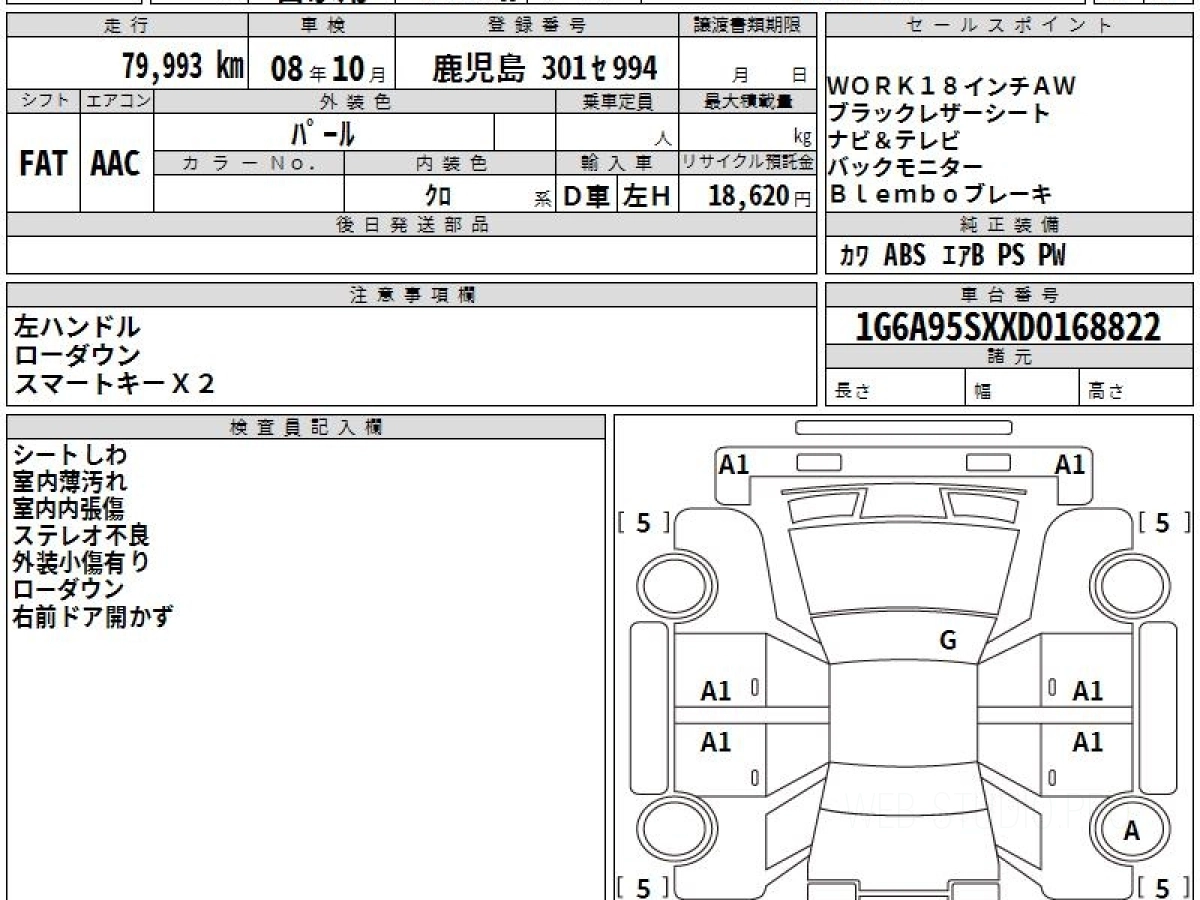The image size is (1200, 900).
Task: Click the 車台番号 header
Action: (x=1009, y=295)
